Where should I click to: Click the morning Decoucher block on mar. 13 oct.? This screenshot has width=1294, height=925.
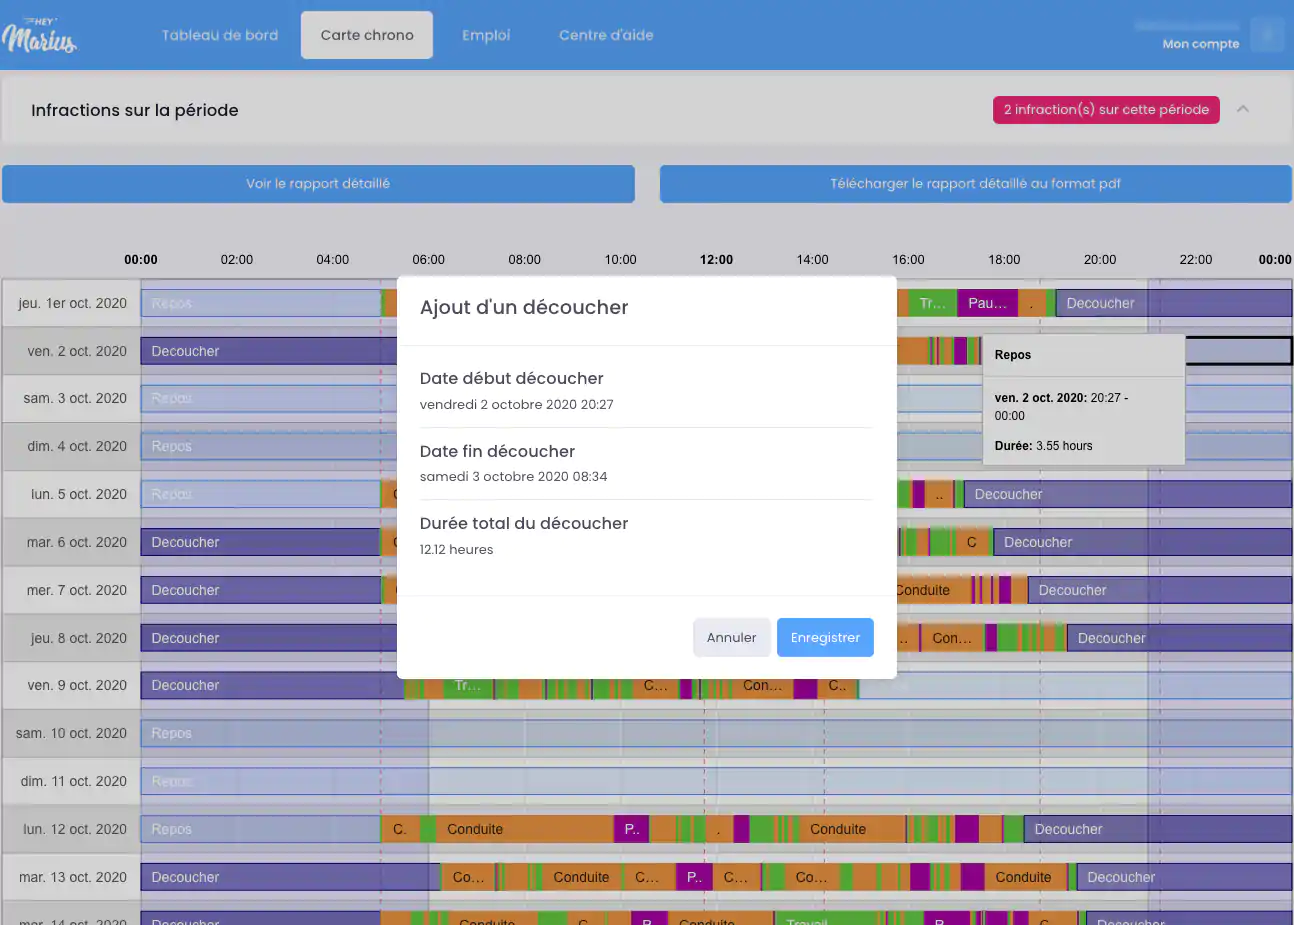(x=290, y=877)
